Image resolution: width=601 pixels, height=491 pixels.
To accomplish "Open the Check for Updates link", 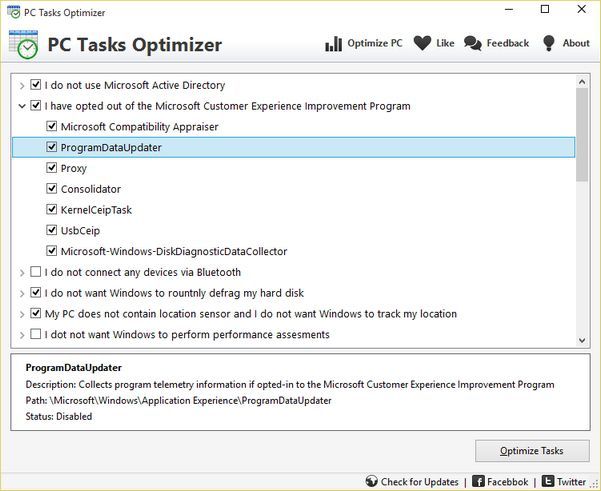I will pyautogui.click(x=419, y=481).
